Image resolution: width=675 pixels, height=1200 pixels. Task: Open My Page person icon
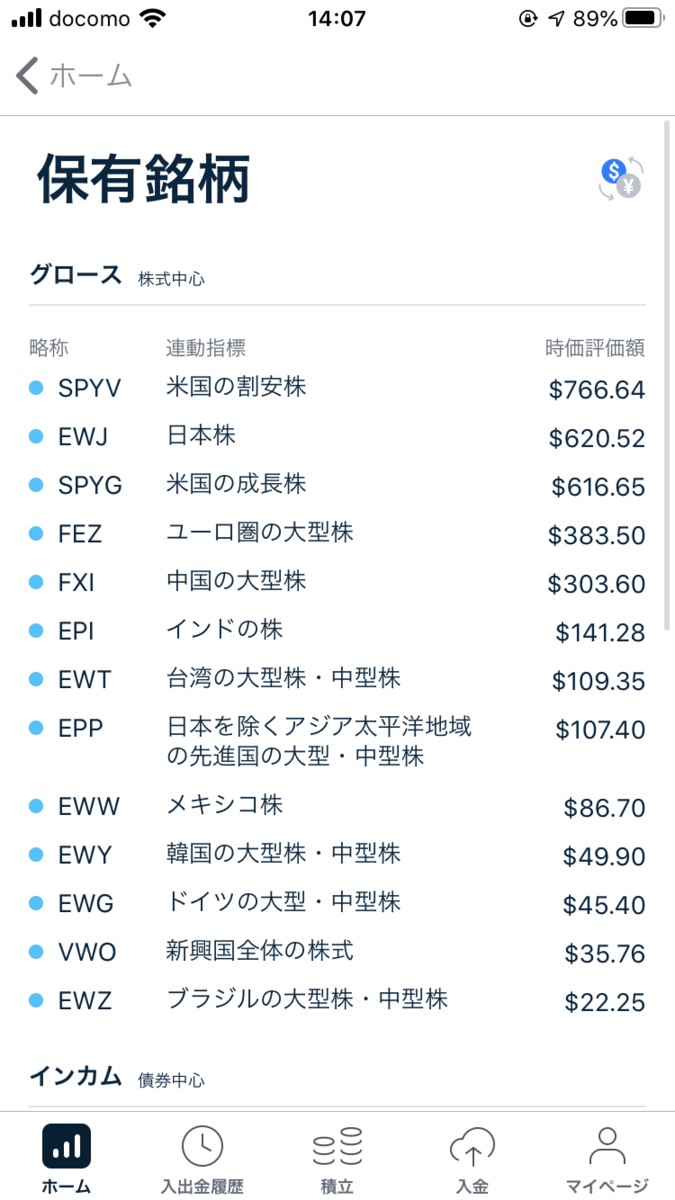pyautogui.click(x=607, y=1146)
